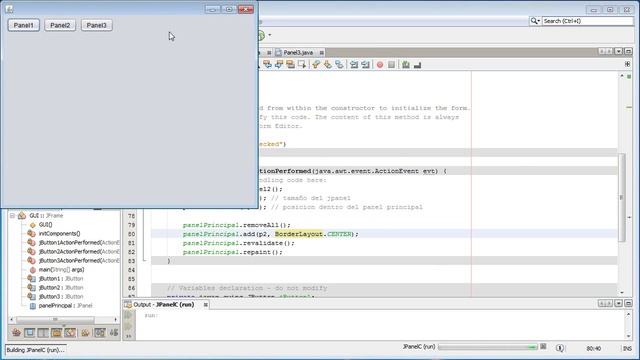Close the Output JPanelC run tab
640x360 pixels.
206,304
